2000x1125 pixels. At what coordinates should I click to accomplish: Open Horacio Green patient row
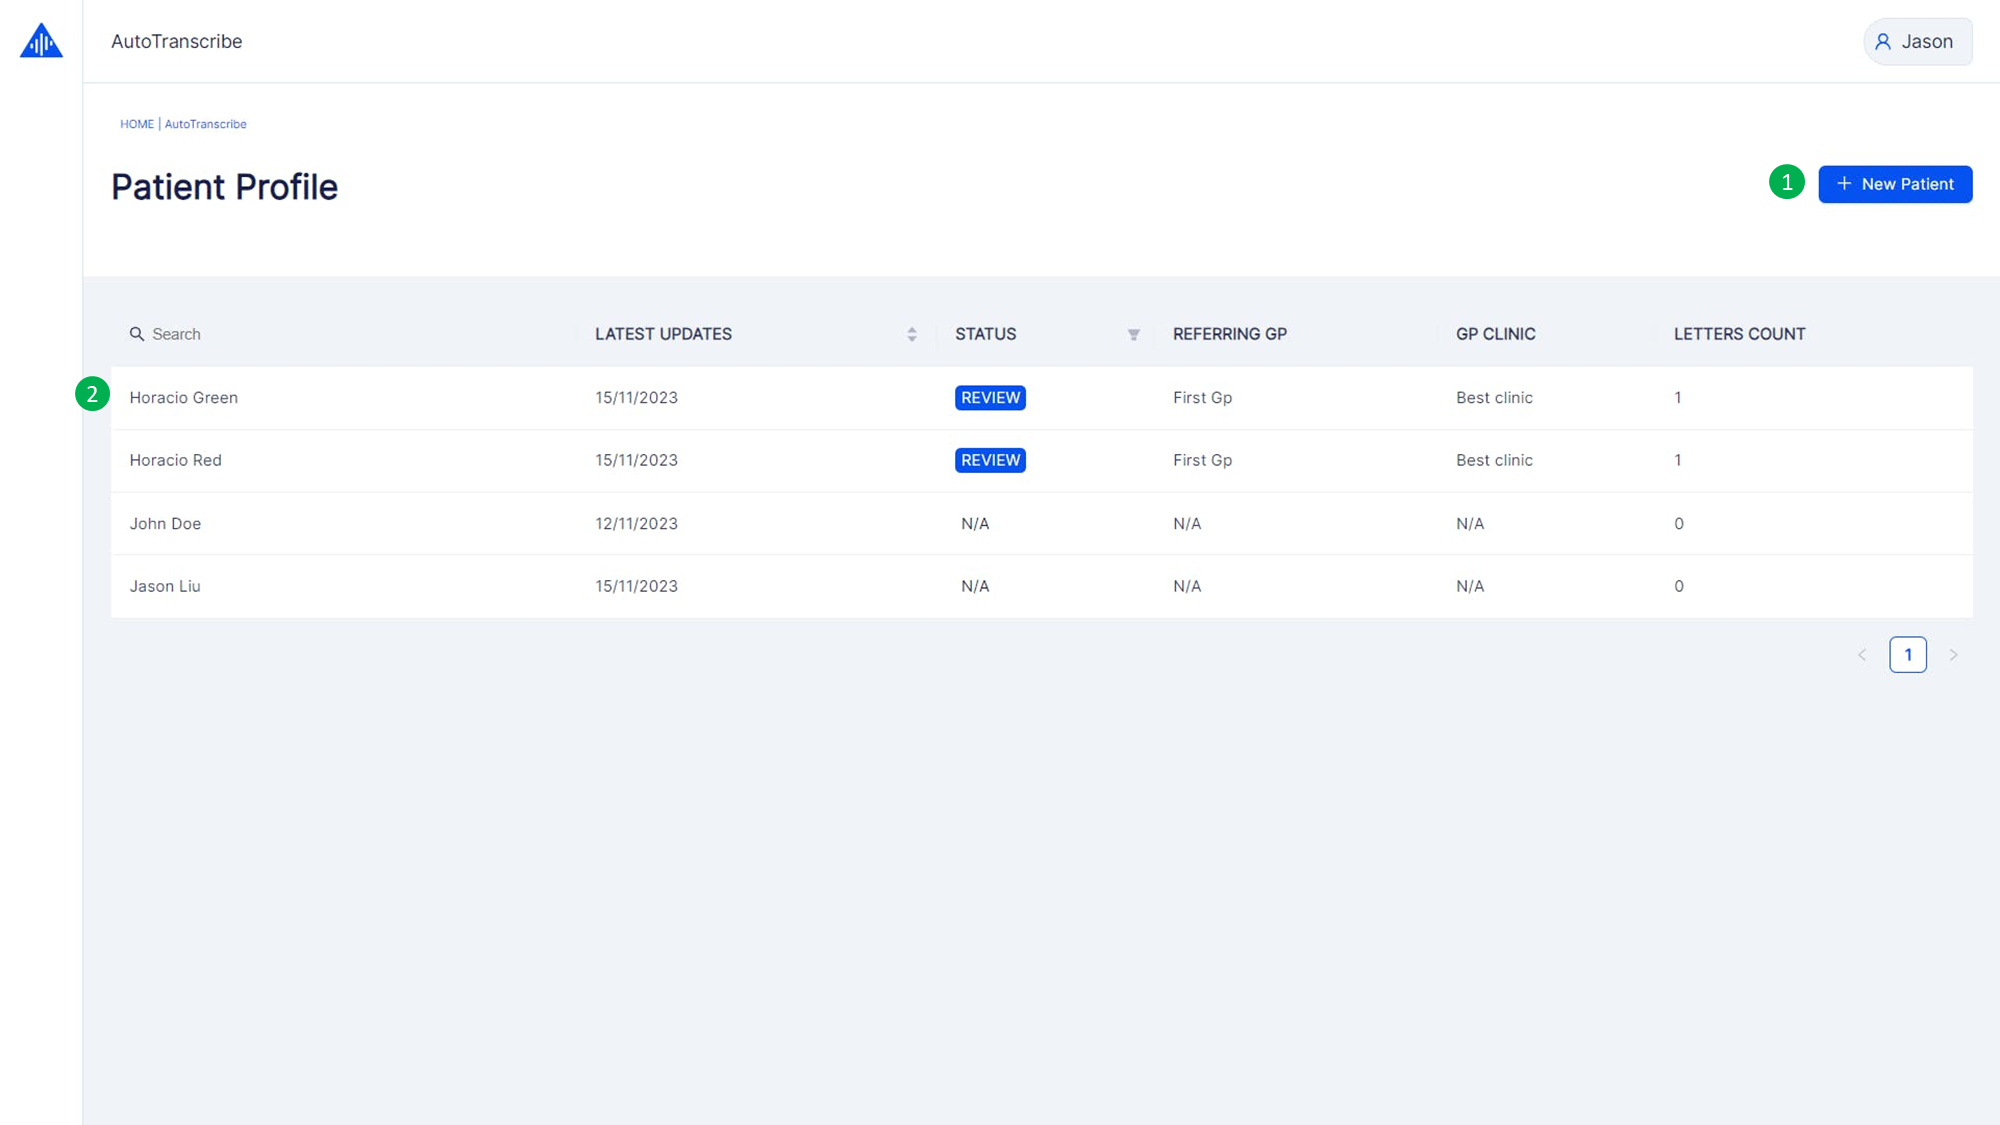point(184,398)
